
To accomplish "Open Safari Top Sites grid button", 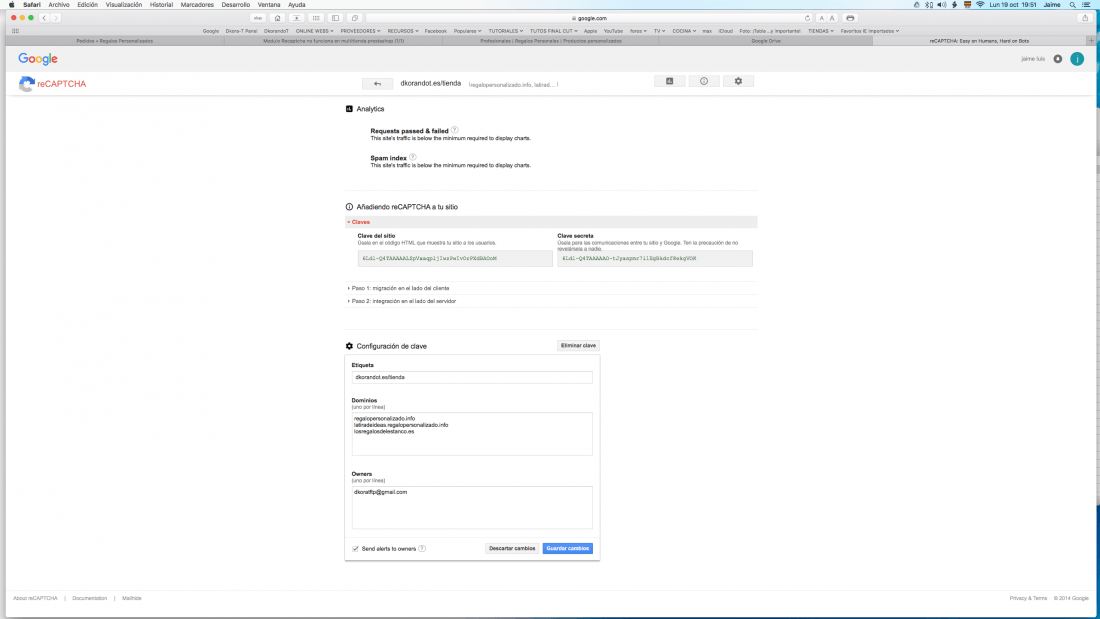I will tap(316, 18).
